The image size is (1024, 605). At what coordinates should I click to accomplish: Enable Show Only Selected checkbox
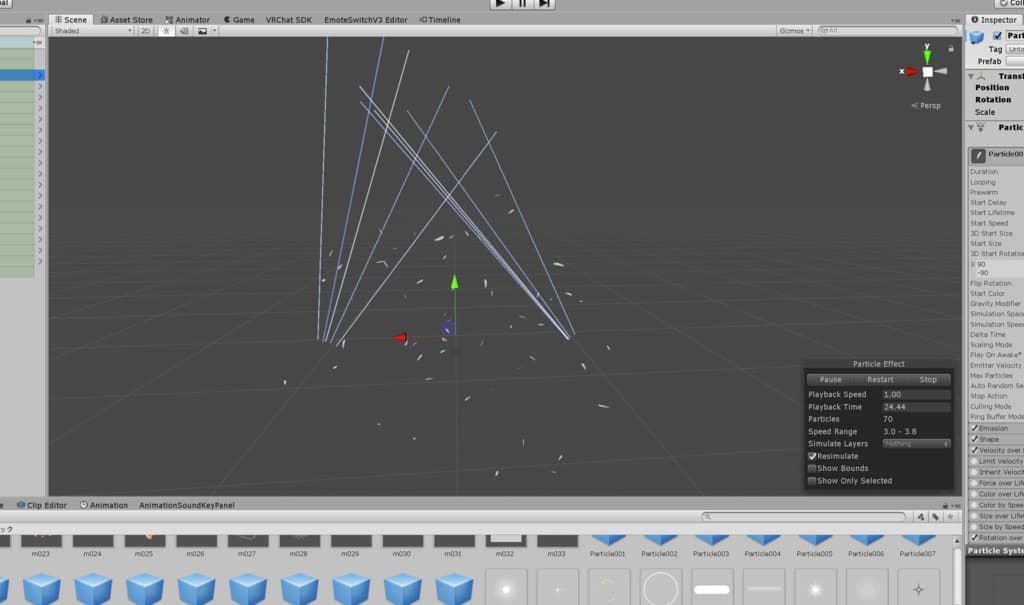tap(812, 481)
